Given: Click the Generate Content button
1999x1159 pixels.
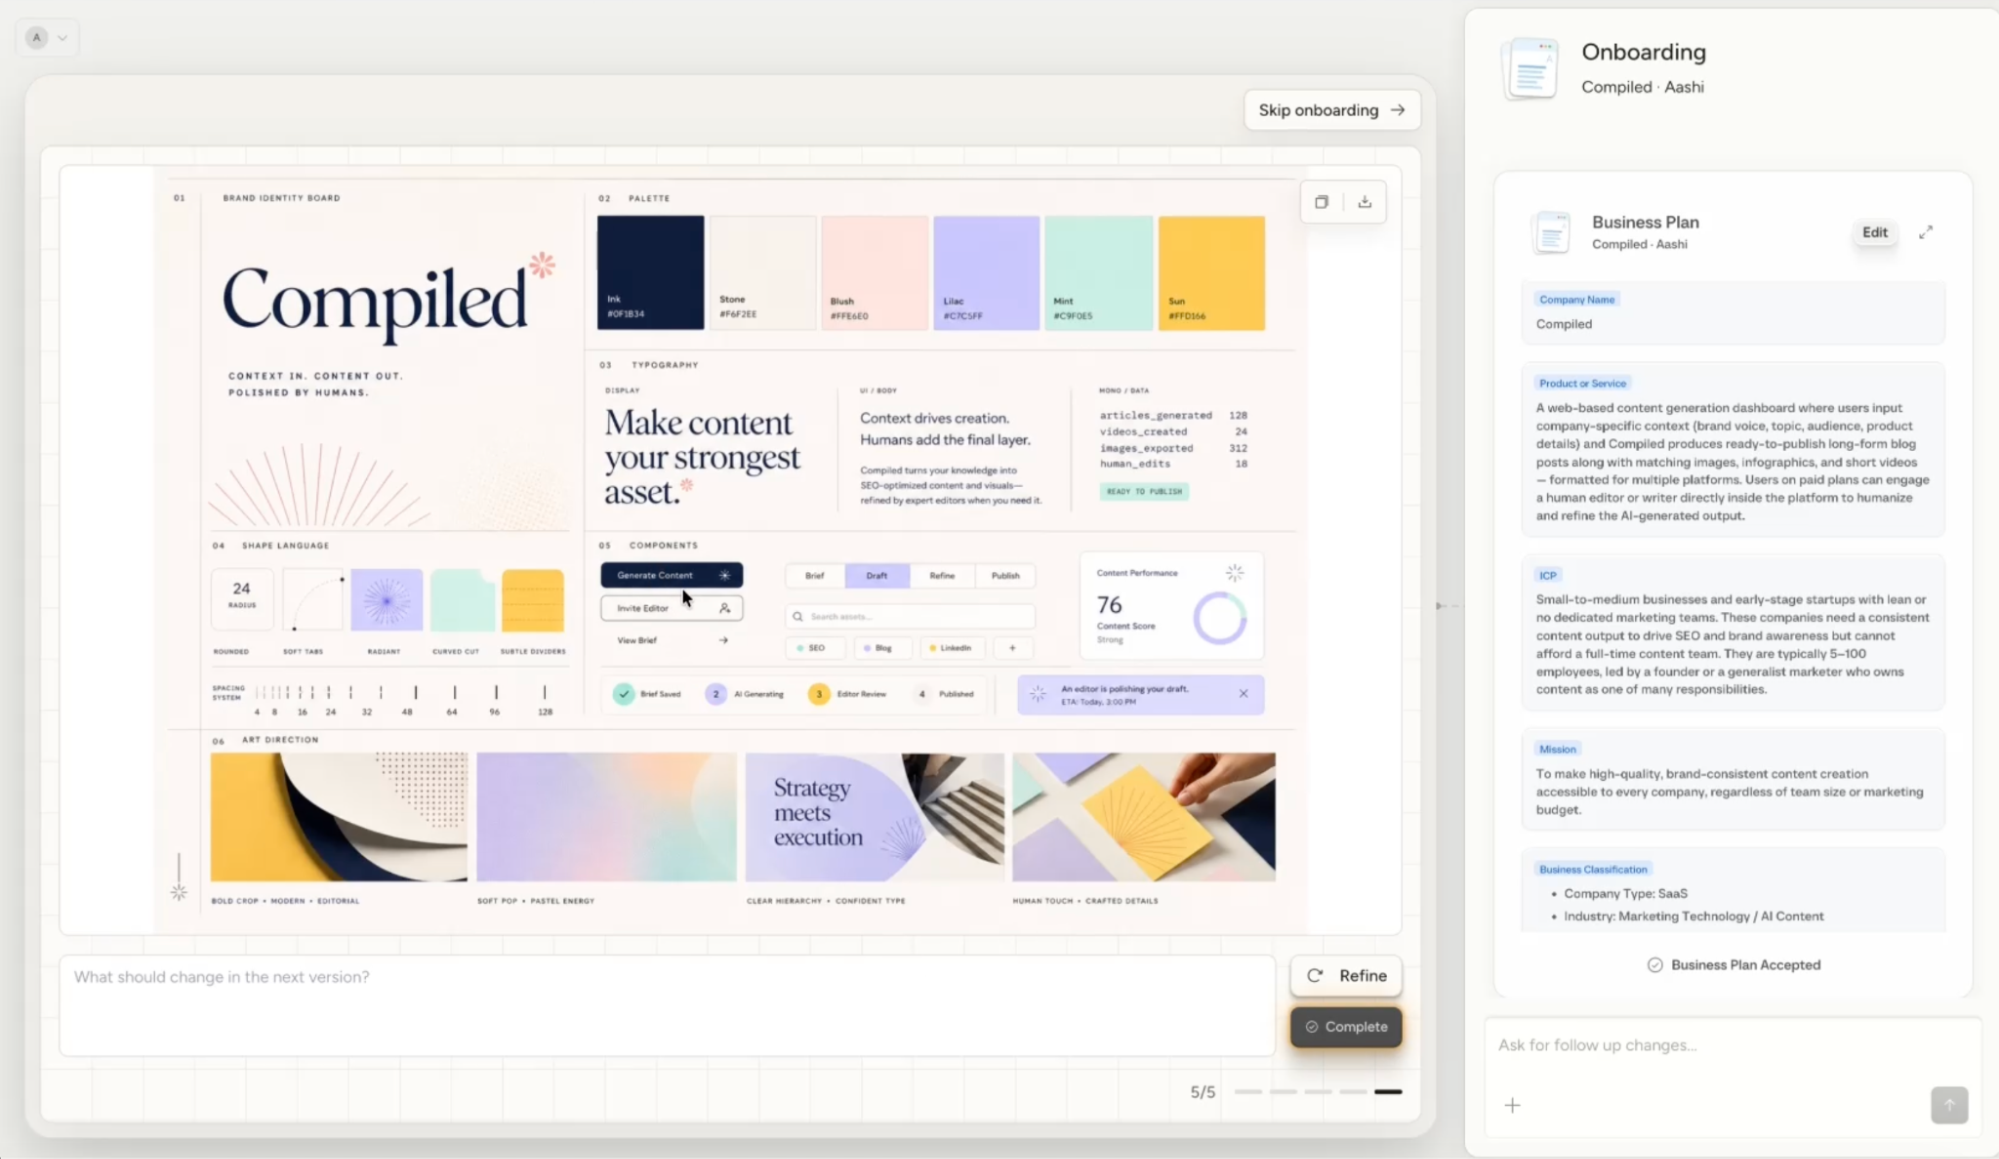Looking at the screenshot, I should point(671,575).
